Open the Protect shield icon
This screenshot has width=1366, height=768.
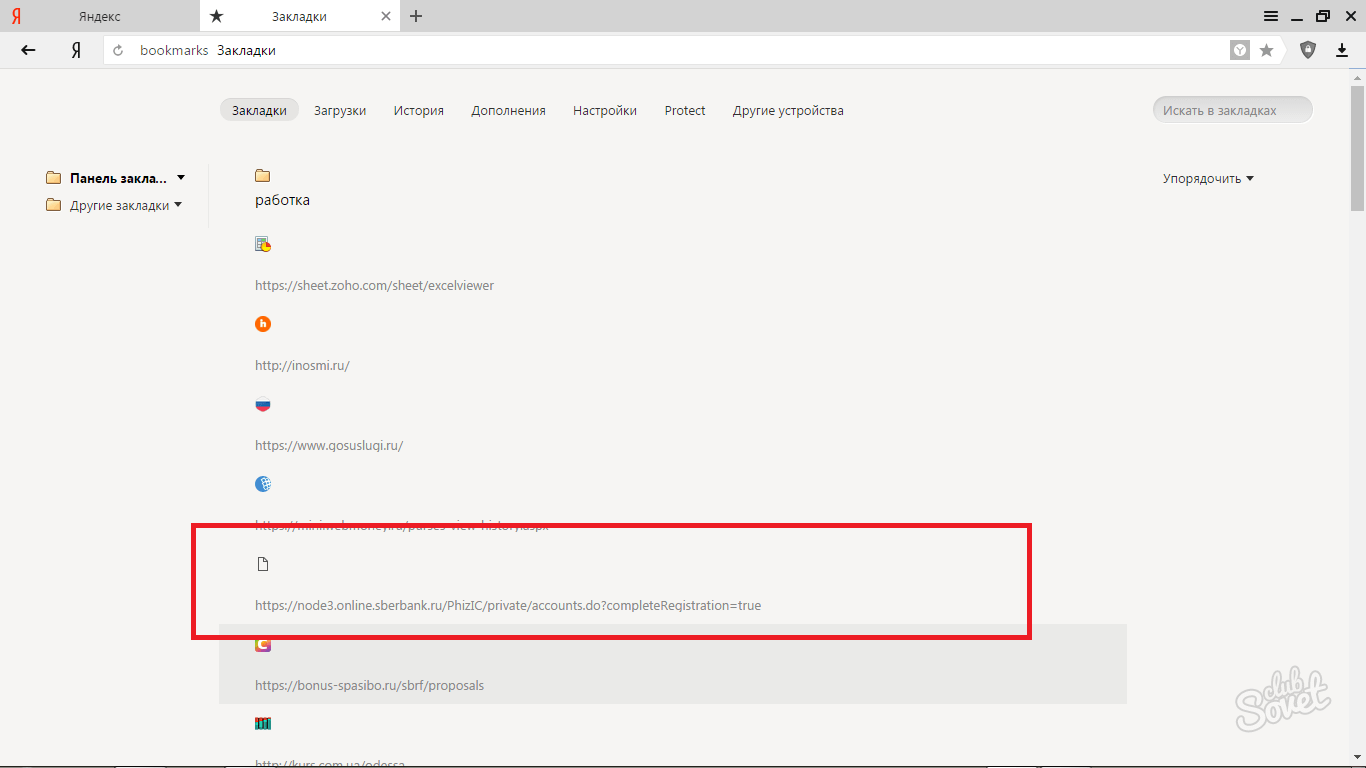click(x=1307, y=50)
